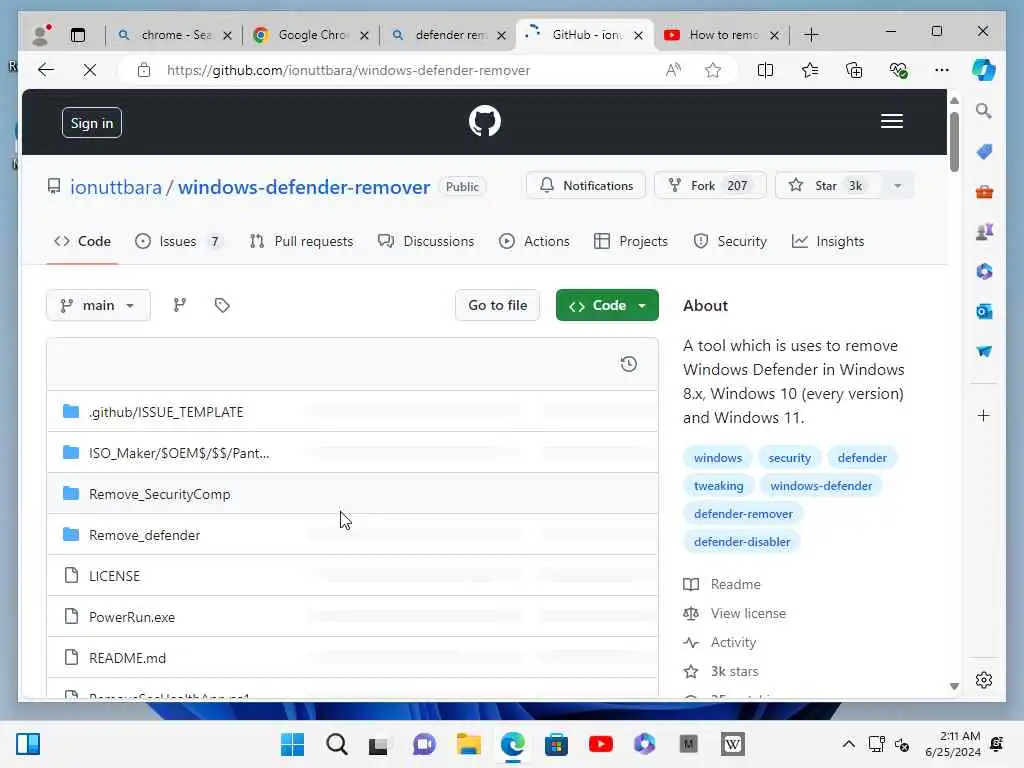Open Collections in Edge toolbar
This screenshot has width=1024, height=768.
pyautogui.click(x=854, y=70)
